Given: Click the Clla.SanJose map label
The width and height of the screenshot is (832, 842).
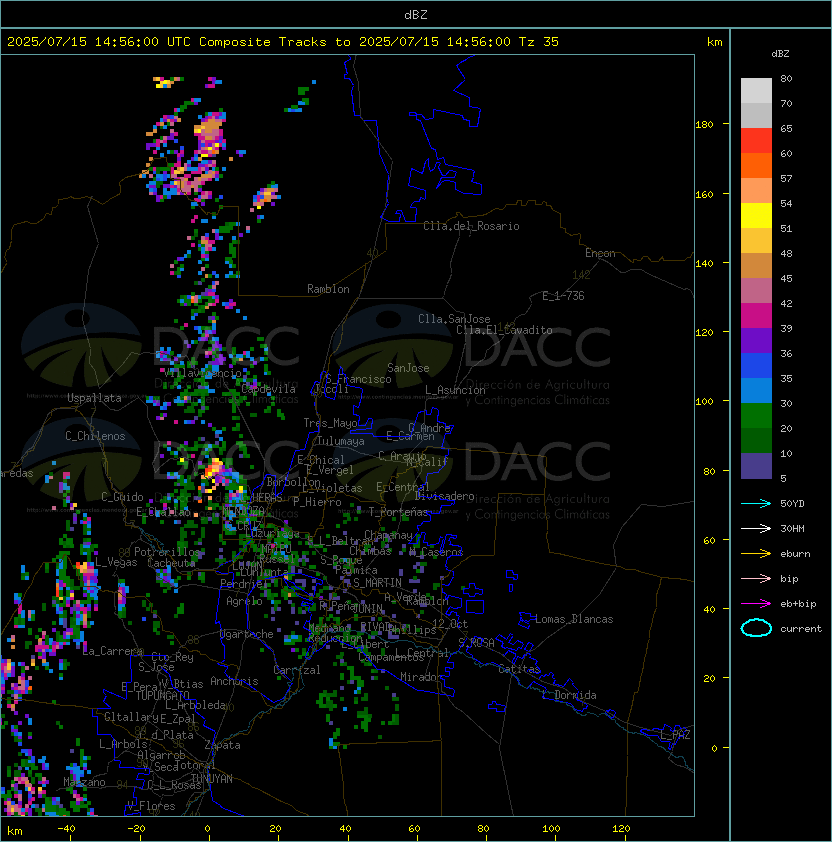Looking at the screenshot, I should pyautogui.click(x=454, y=319).
